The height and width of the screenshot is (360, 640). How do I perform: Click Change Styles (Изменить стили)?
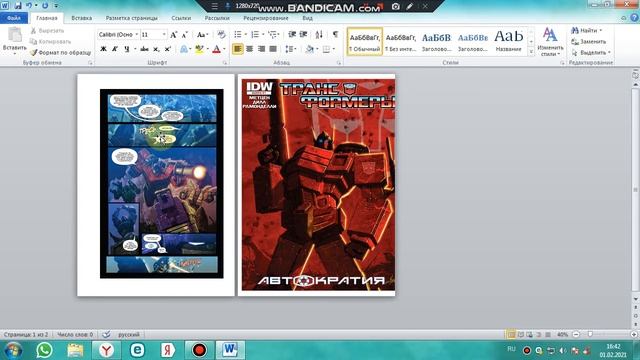pyautogui.click(x=550, y=42)
